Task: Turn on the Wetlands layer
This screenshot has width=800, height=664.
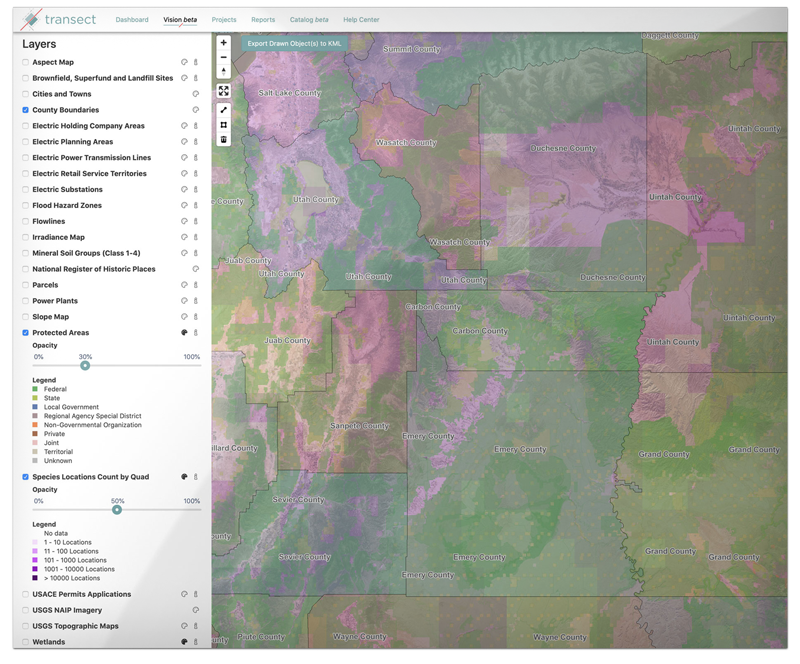Action: pyautogui.click(x=25, y=641)
